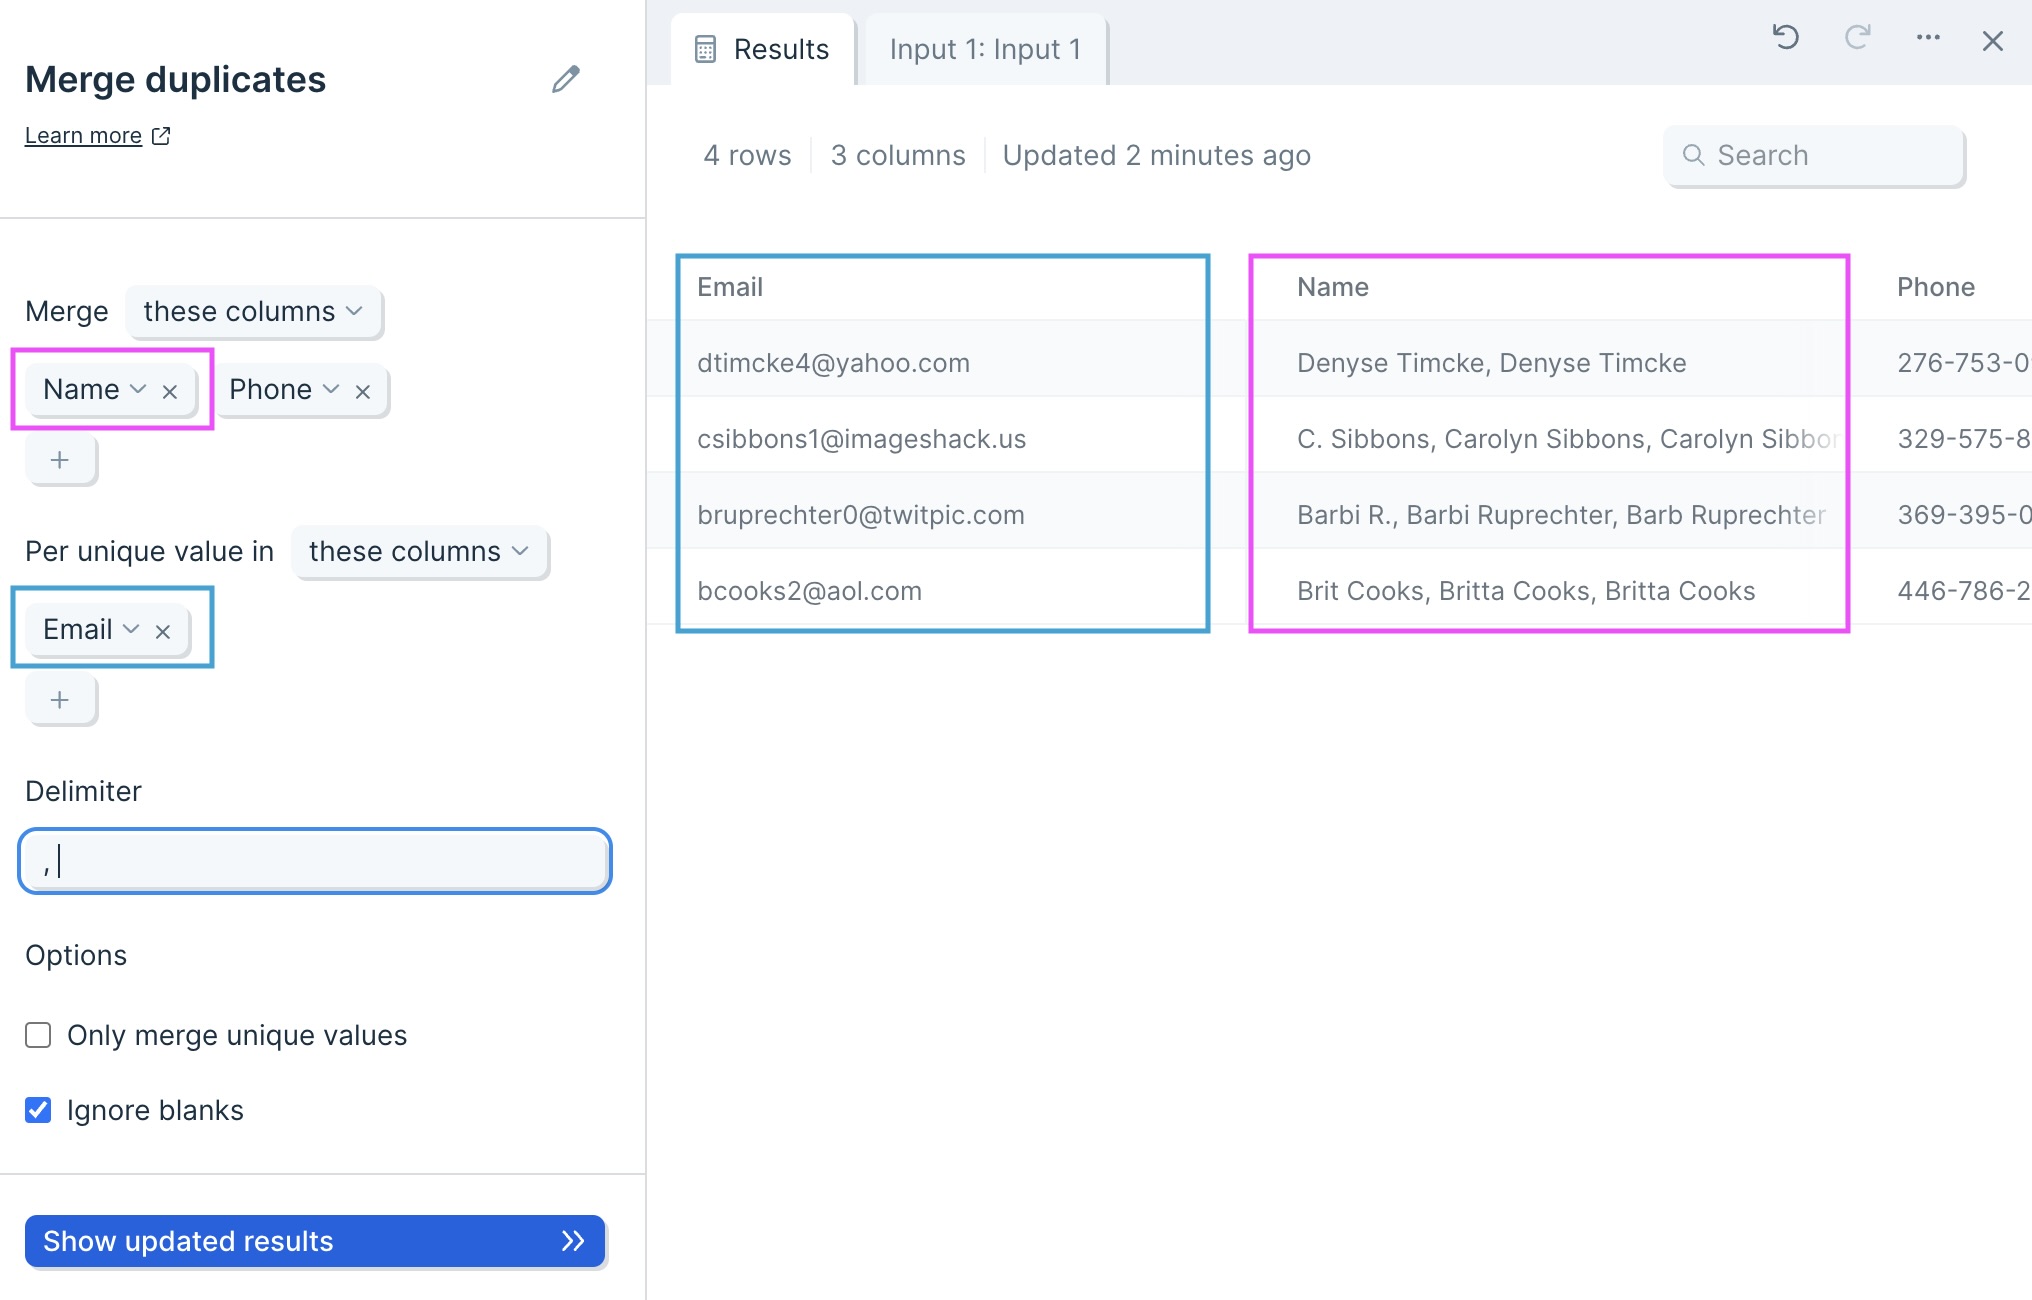The height and width of the screenshot is (1300, 2032).
Task: Click the phone cell starting 276-753
Action: pos(1964,363)
